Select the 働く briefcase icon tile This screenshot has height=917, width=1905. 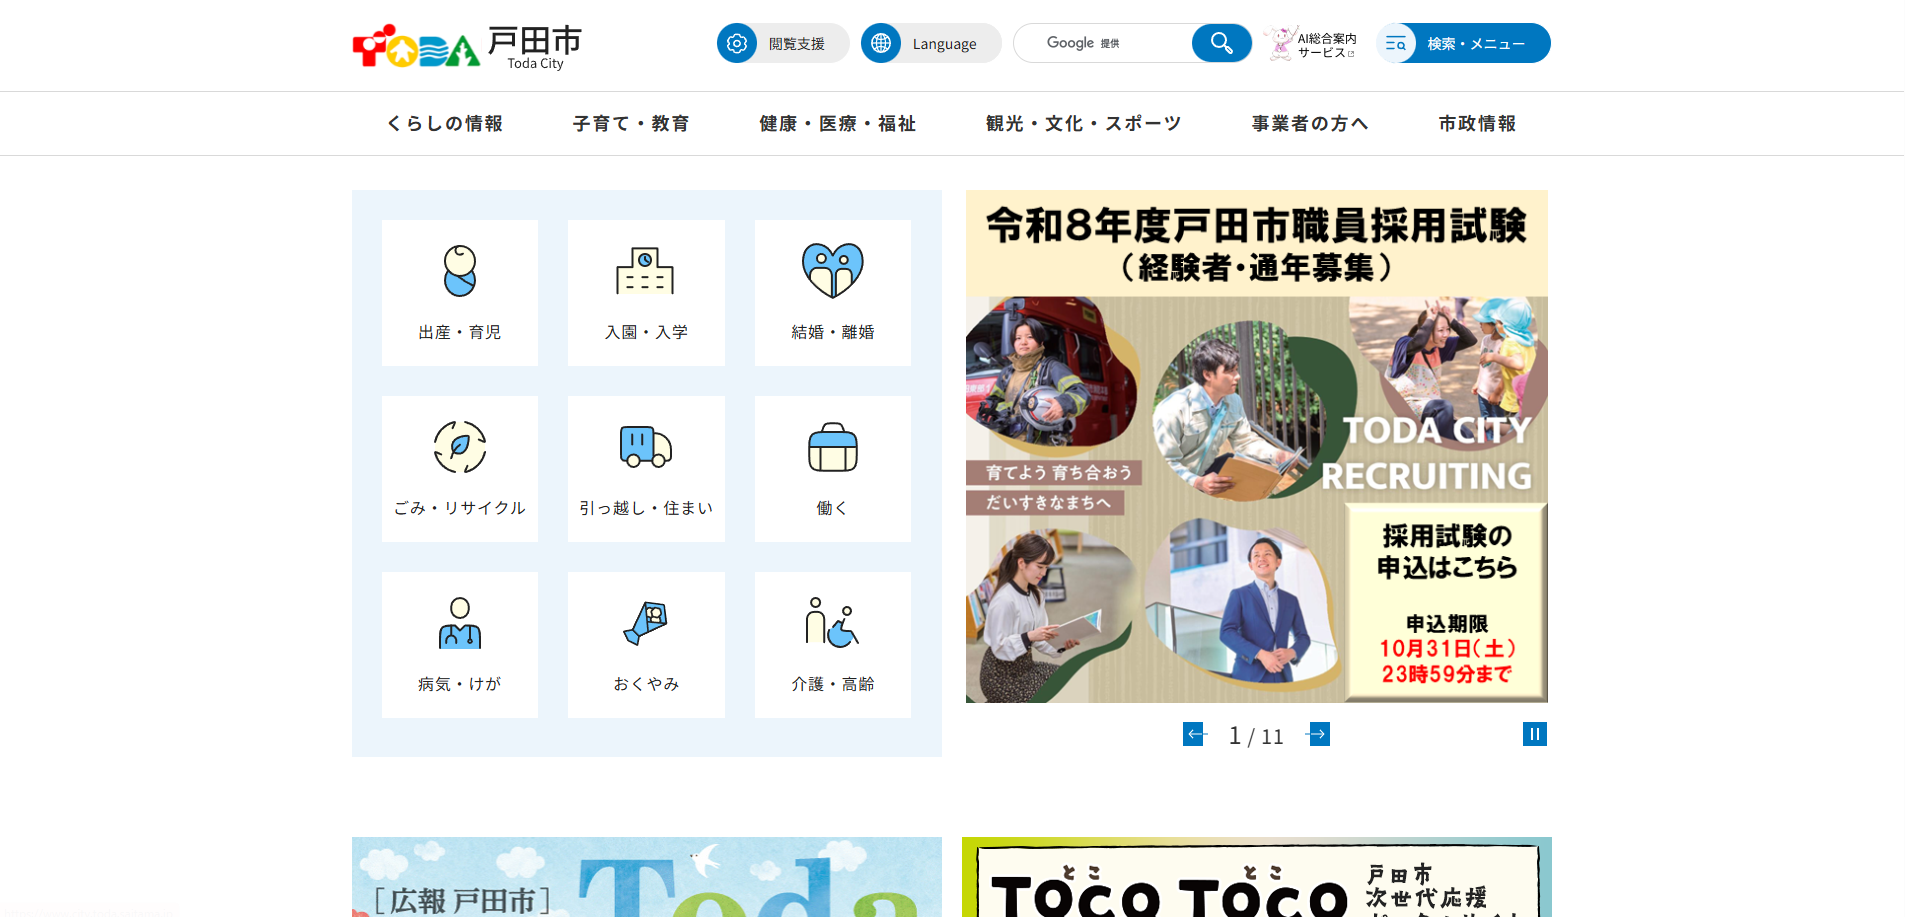click(833, 469)
